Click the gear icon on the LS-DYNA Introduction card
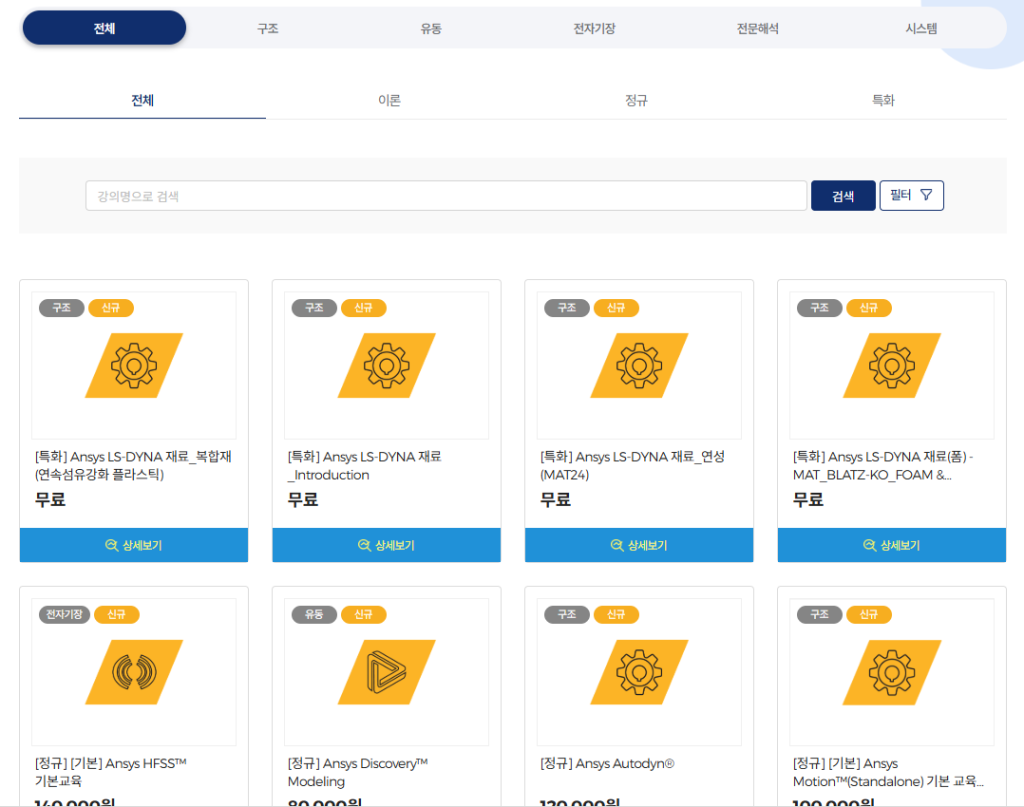1024x807 pixels. (x=386, y=364)
